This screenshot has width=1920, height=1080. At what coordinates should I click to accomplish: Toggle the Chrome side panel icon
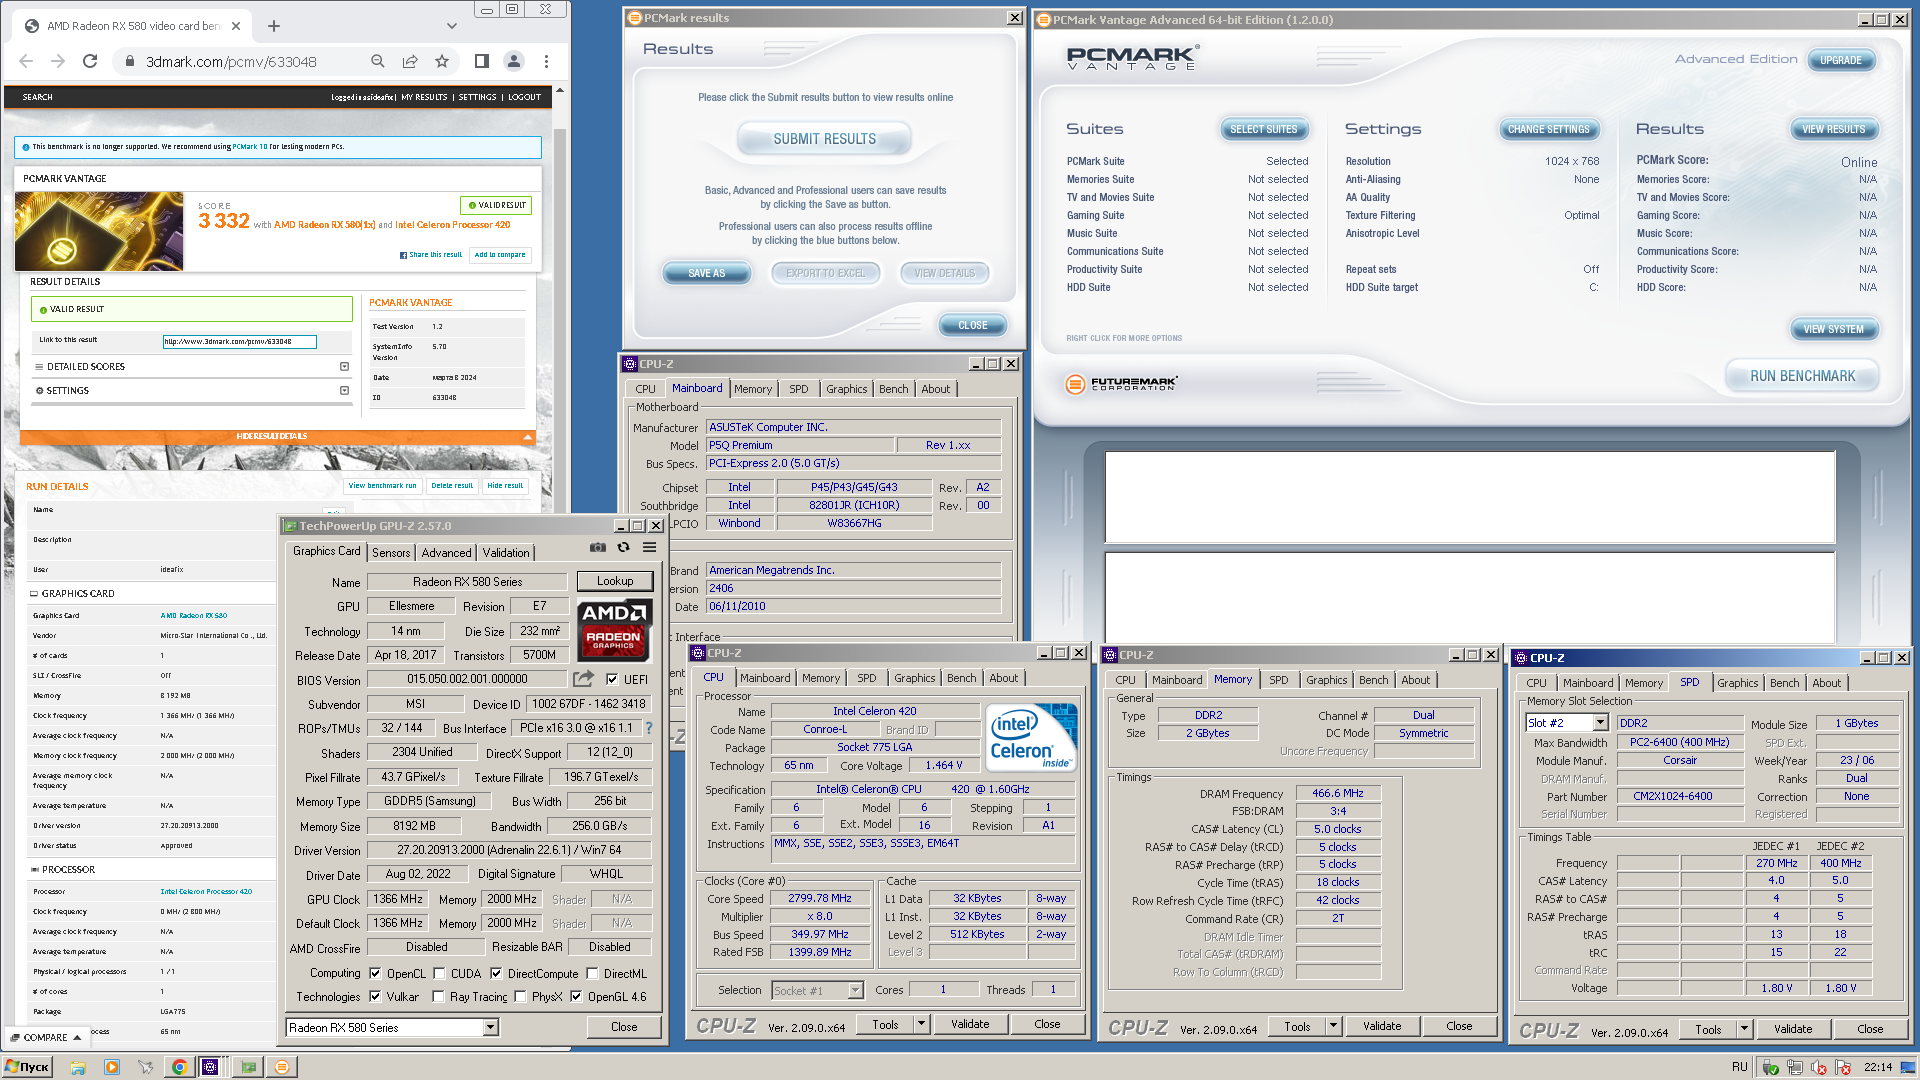pos(482,61)
